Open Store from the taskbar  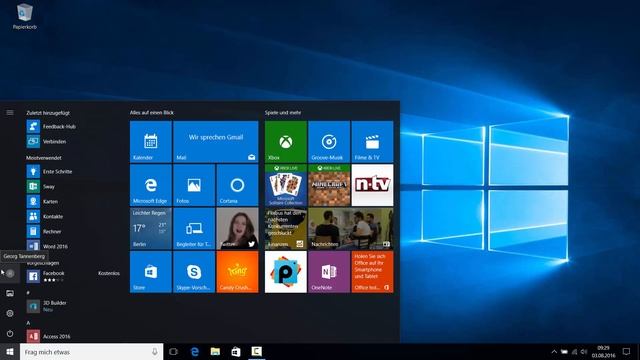tap(236, 351)
